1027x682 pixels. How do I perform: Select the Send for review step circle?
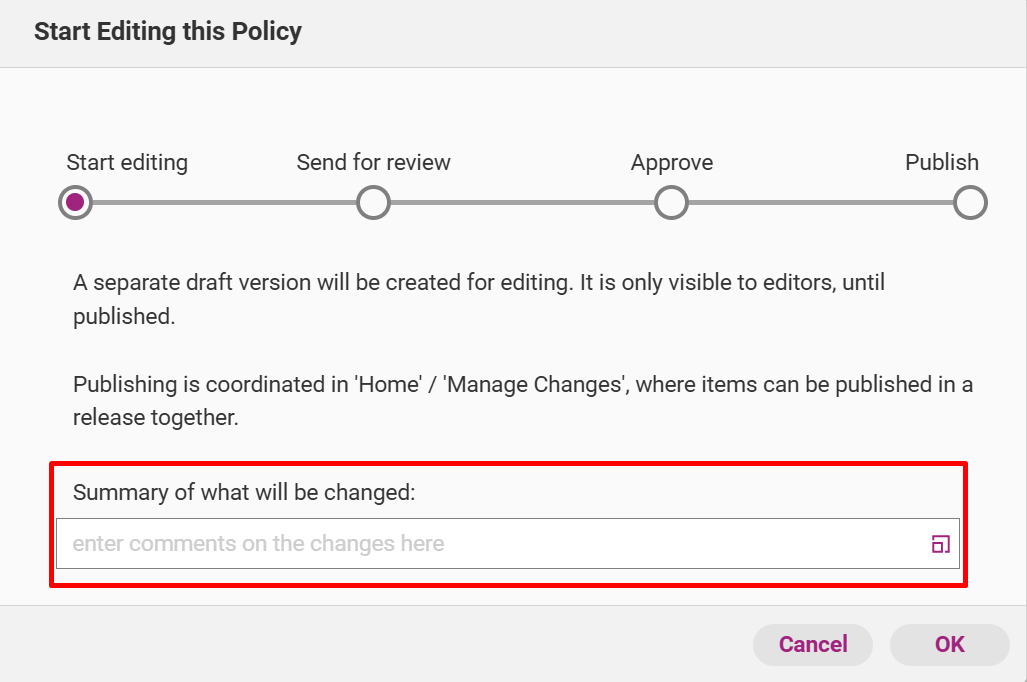click(373, 202)
